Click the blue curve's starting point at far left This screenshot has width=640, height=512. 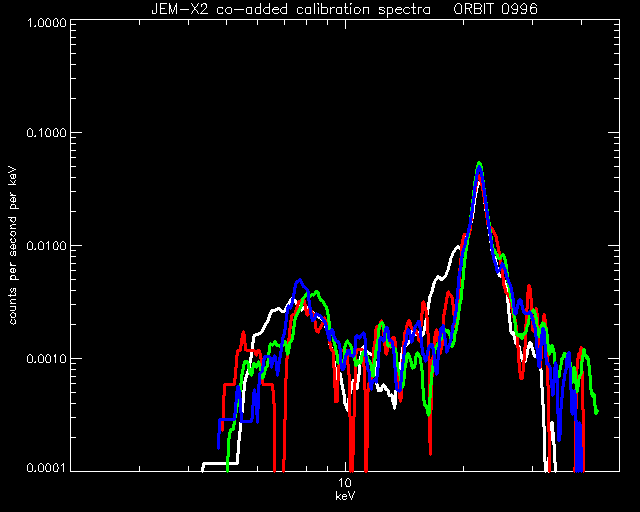click(219, 446)
